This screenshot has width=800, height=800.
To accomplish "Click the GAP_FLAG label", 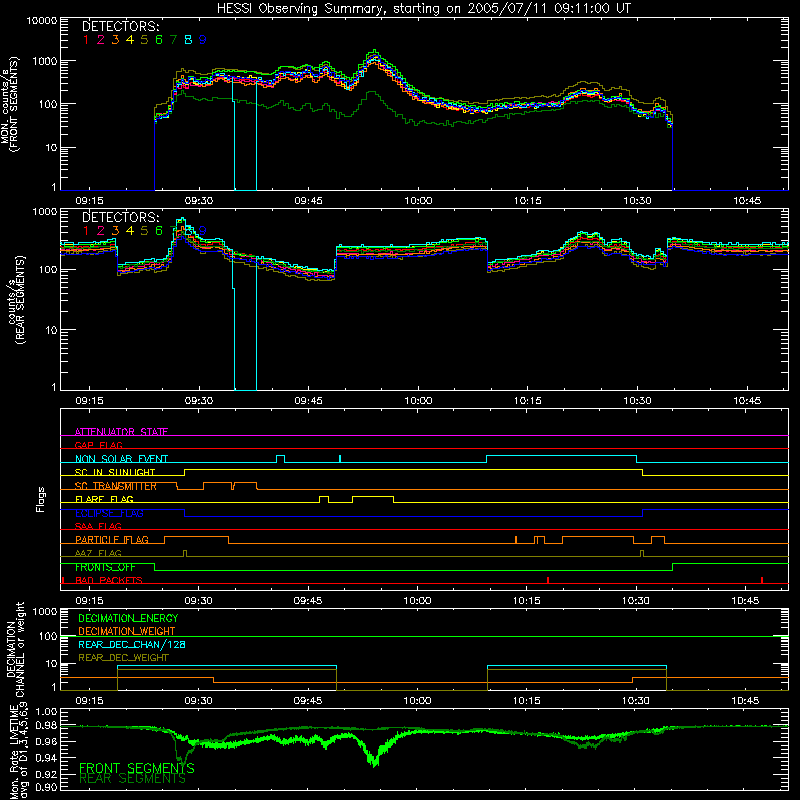I will (x=98, y=445).
